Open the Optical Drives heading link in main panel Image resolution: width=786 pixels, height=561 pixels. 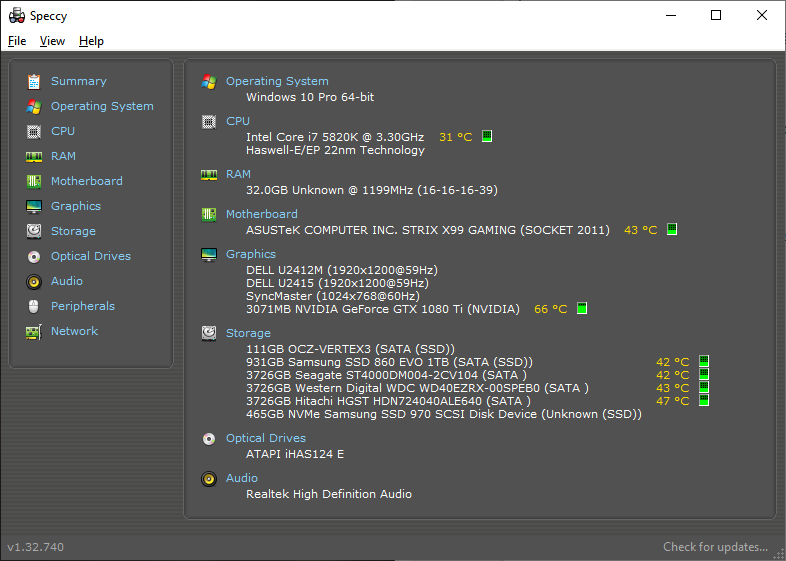(266, 439)
